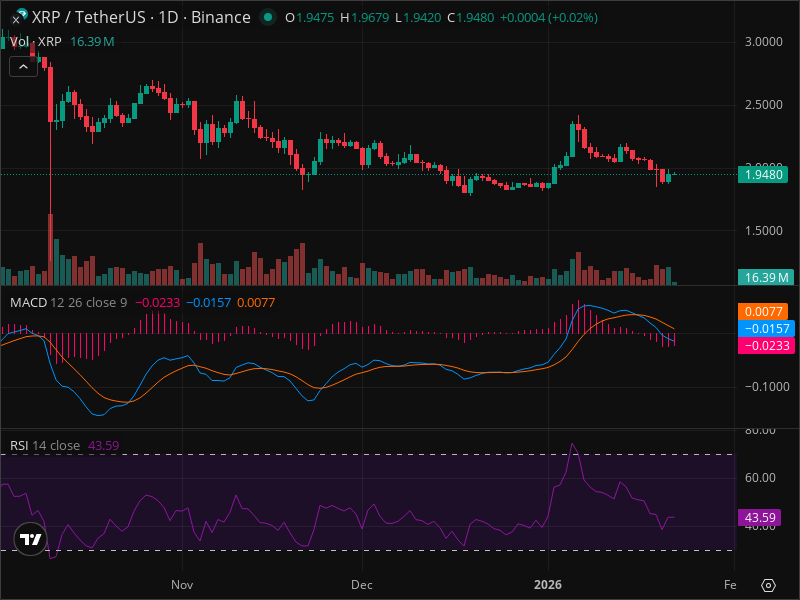This screenshot has width=800, height=600.
Task: Click the 1.5000 price scale label
Action: coord(763,231)
